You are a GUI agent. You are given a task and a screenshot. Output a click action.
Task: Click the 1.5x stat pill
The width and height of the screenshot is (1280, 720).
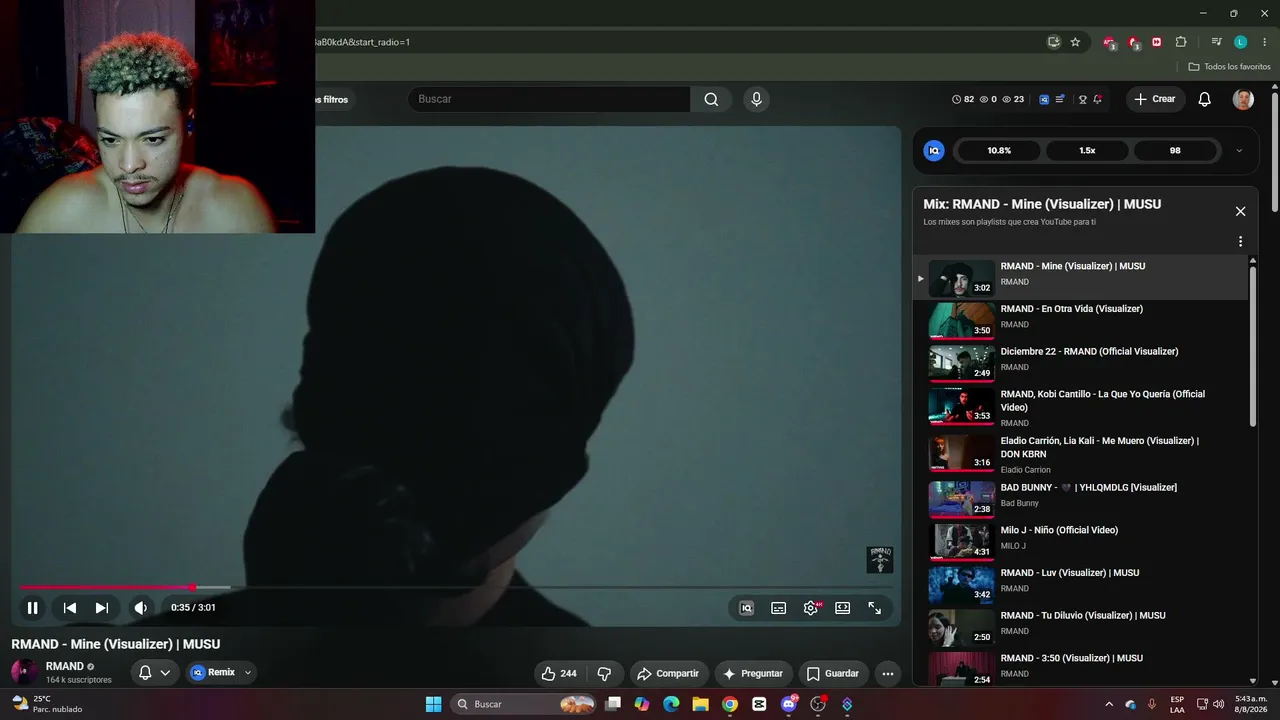click(x=1087, y=151)
